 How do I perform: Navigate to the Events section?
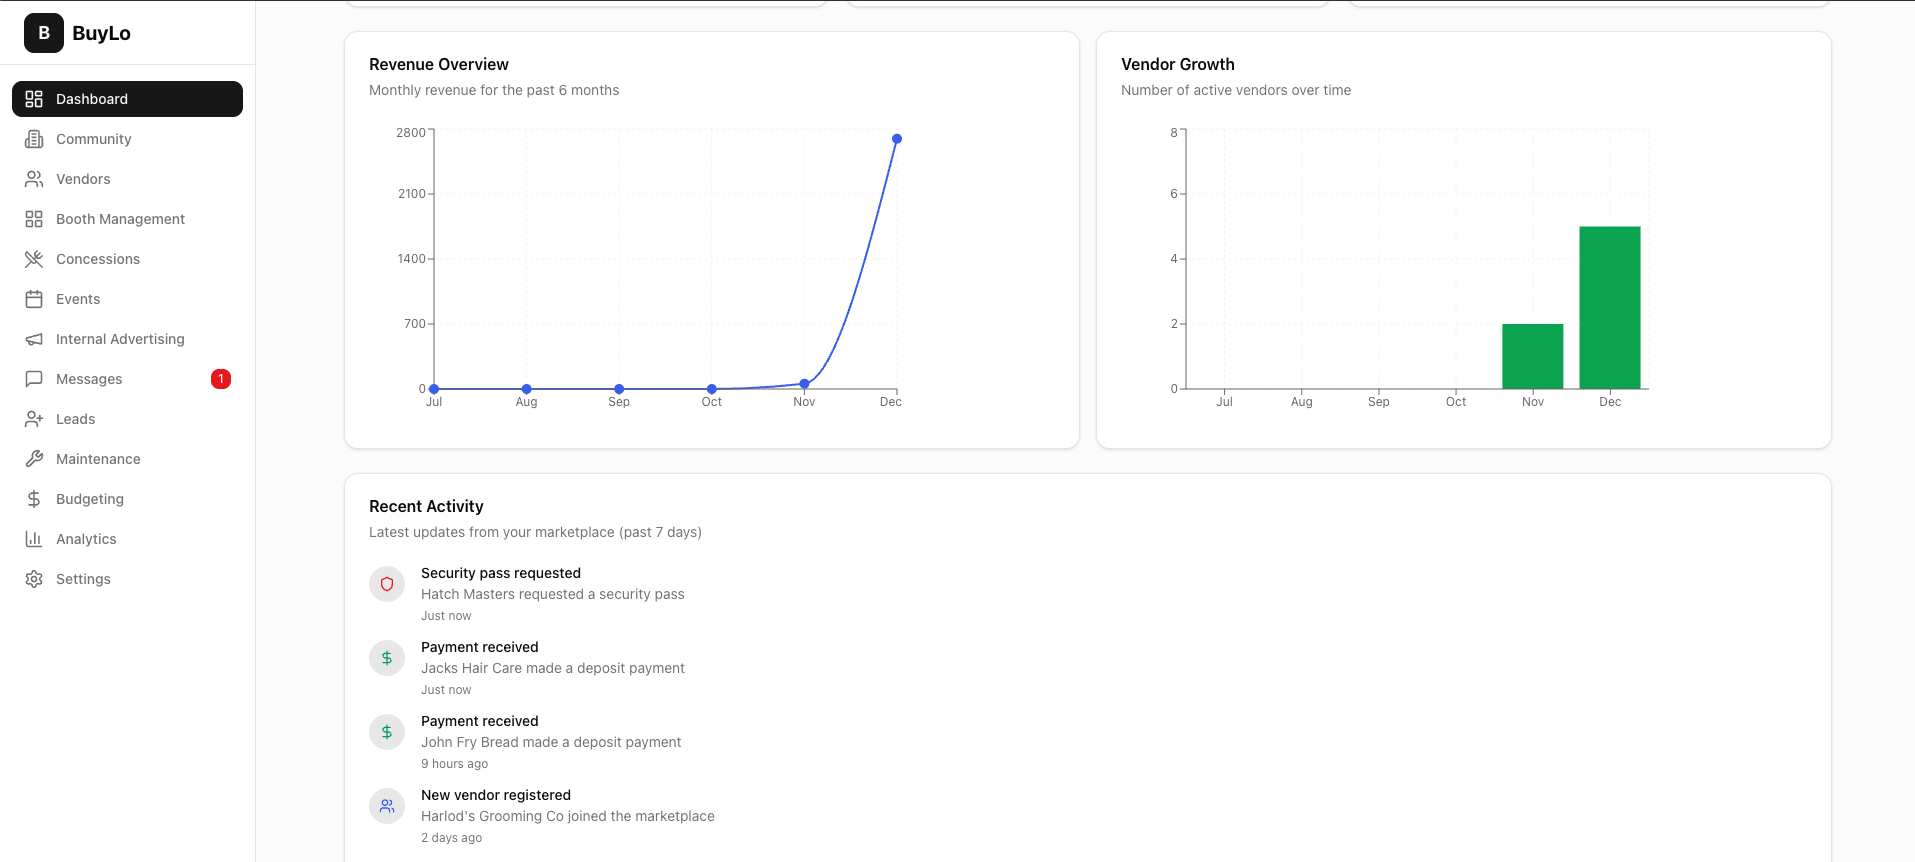(x=77, y=298)
